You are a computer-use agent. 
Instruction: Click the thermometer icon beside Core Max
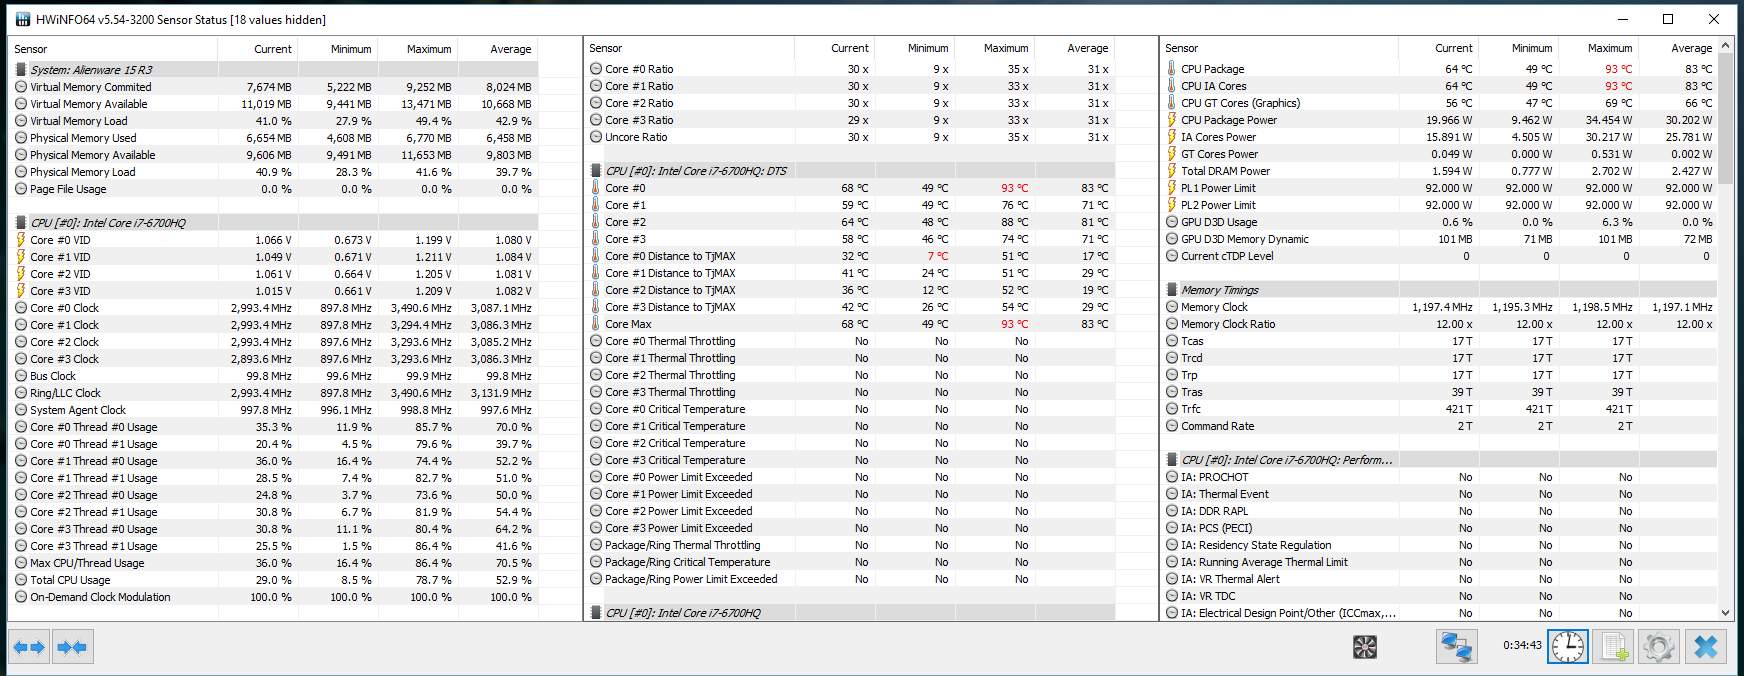[596, 324]
